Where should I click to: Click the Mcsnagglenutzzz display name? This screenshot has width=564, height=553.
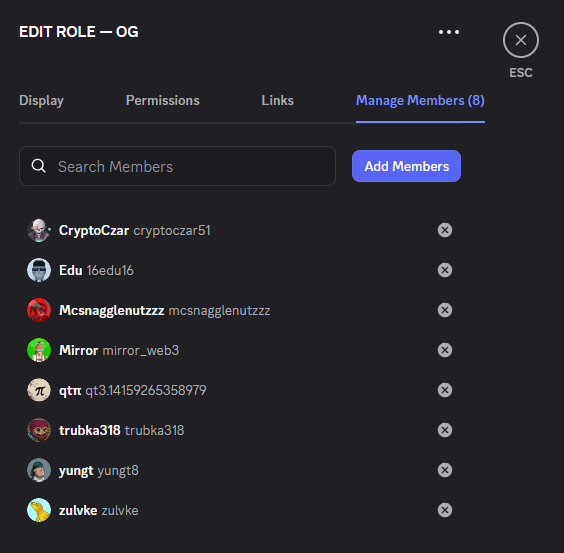[112, 311]
